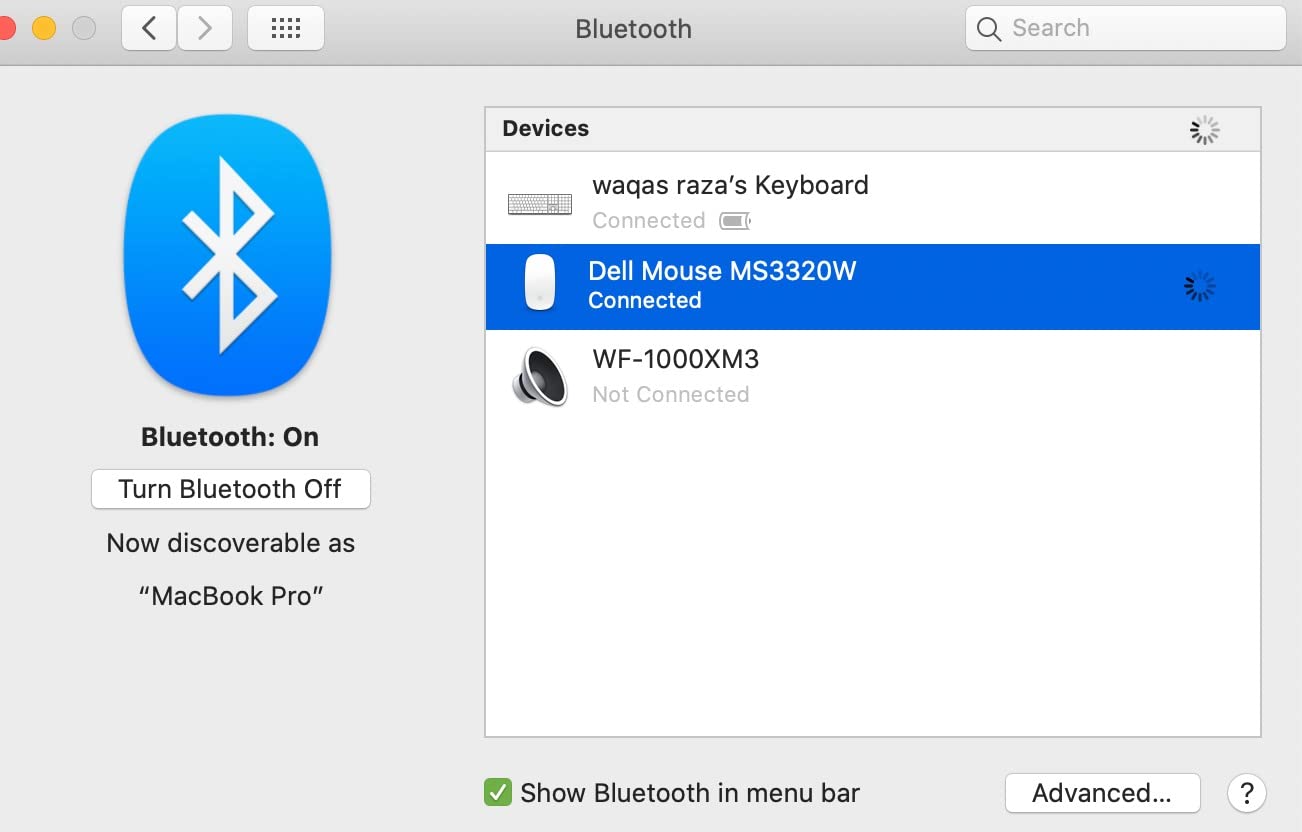Viewport: 1302px width, 832px height.
Task: Select waqas raza's Keyboard device name
Action: click(x=730, y=185)
